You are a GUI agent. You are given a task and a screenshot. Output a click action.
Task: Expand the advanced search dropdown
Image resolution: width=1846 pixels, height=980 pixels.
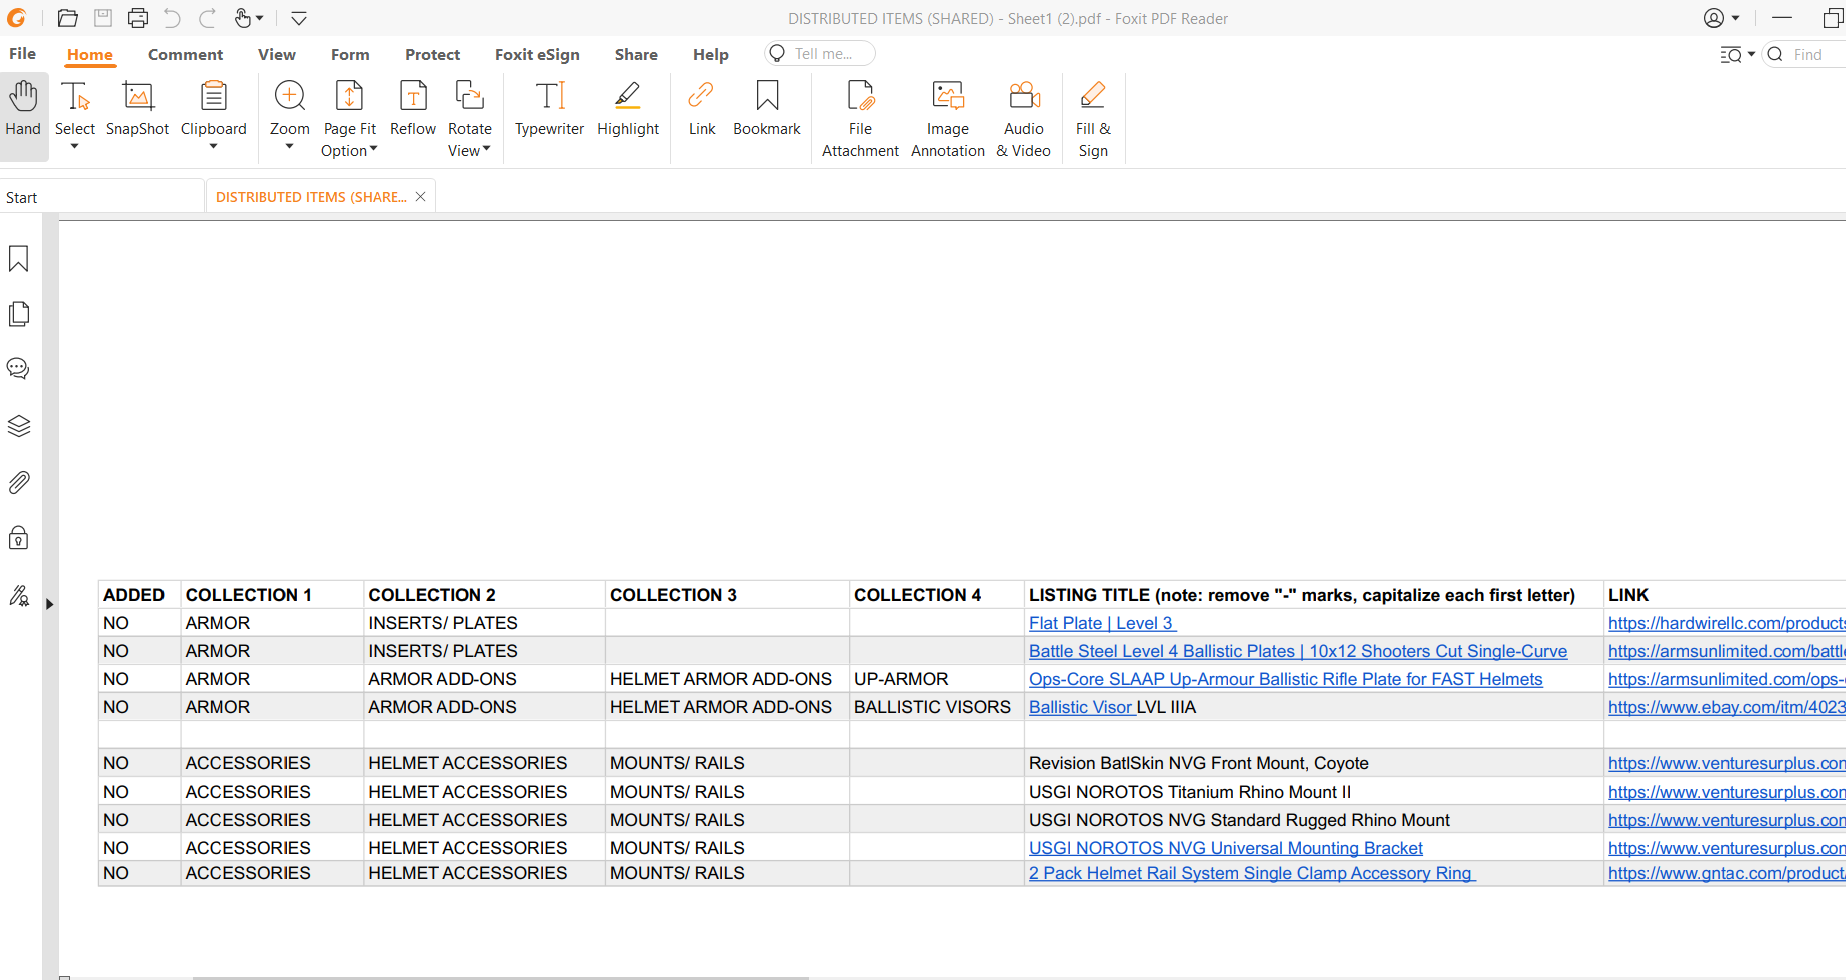pos(1752,55)
